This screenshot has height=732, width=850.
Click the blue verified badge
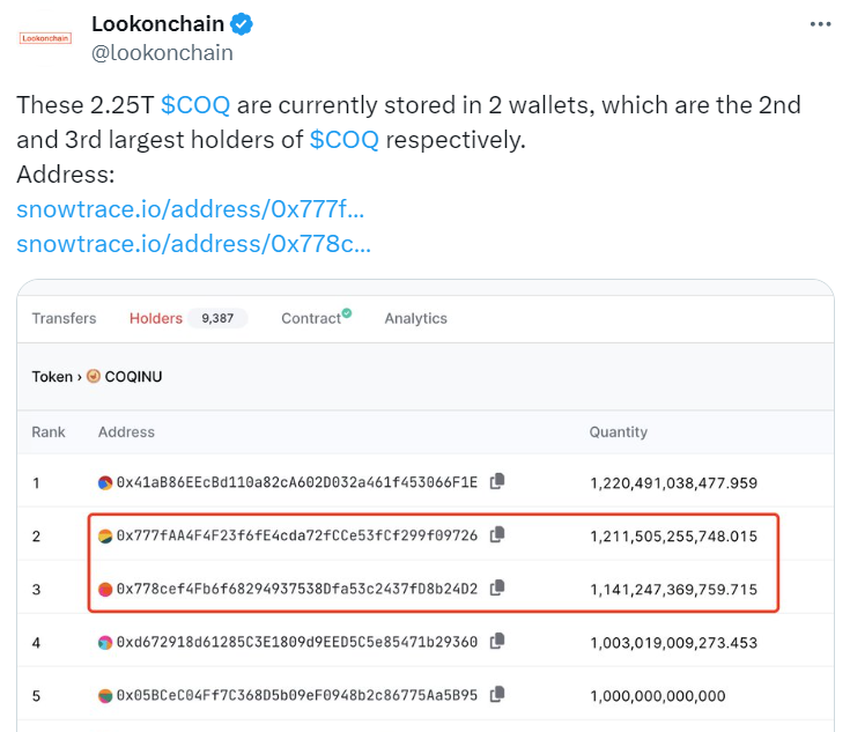pos(245,24)
